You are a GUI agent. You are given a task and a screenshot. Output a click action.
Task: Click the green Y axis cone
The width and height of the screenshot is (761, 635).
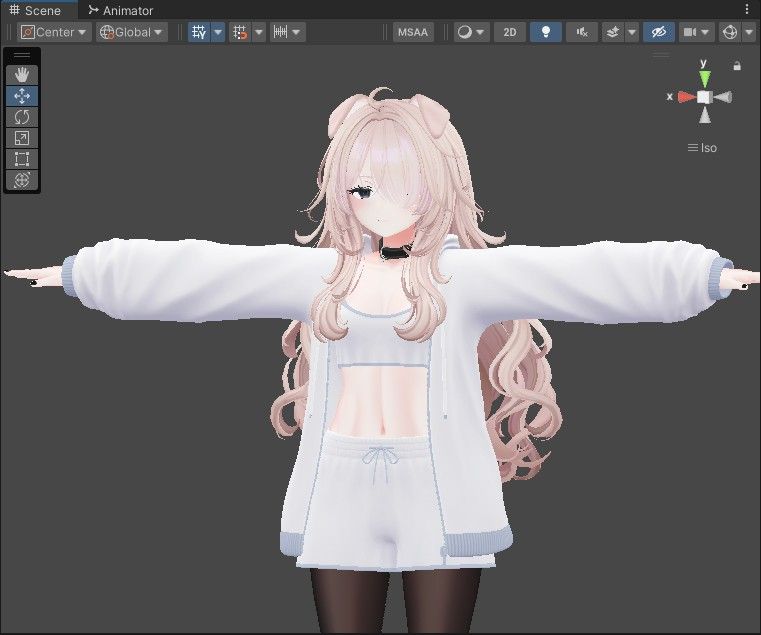(x=705, y=78)
